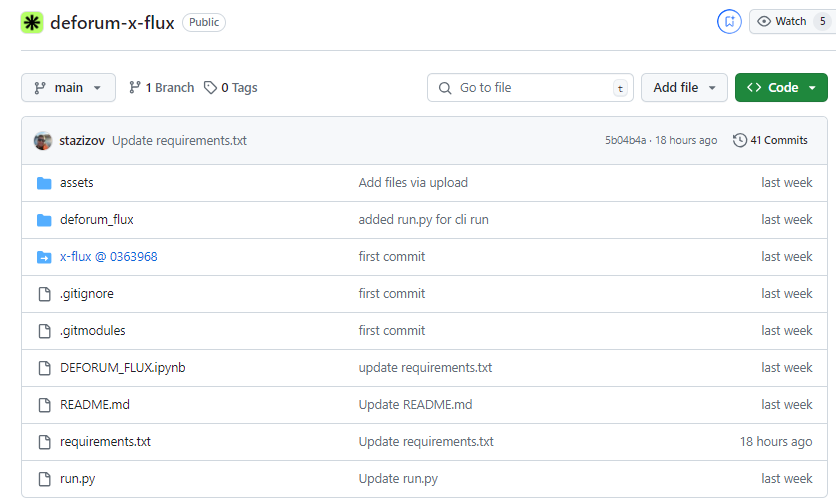Click the deforum-x-flux repository logo icon
Viewport: 836px width, 504px height.
pyautogui.click(x=32, y=22)
